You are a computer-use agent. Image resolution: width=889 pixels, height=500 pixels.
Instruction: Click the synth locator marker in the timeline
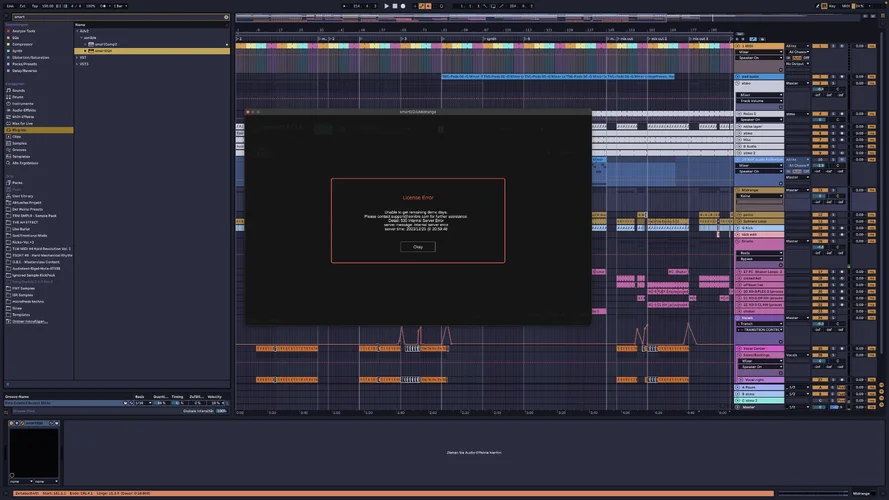tap(491, 38)
